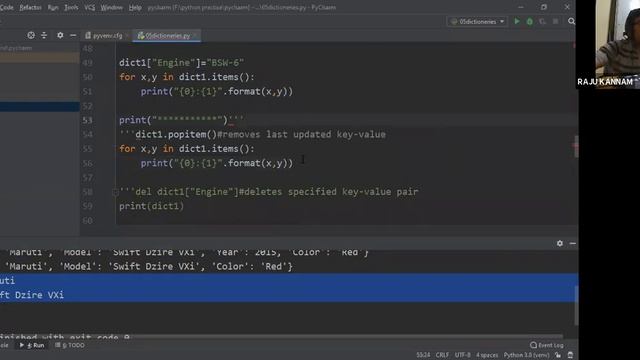This screenshot has height=360, width=640.
Task: Click the rightmost status bar icon
Action: (x=571, y=355)
